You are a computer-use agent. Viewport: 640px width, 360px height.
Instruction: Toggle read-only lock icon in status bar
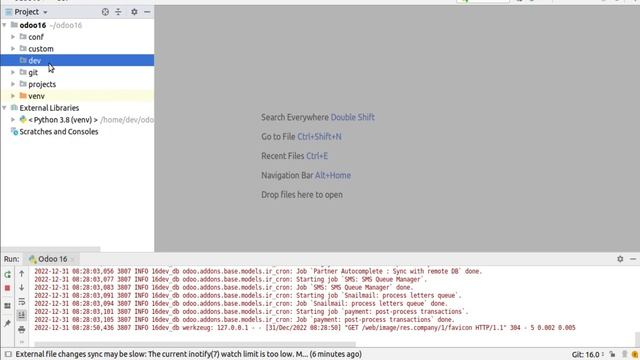pos(612,354)
